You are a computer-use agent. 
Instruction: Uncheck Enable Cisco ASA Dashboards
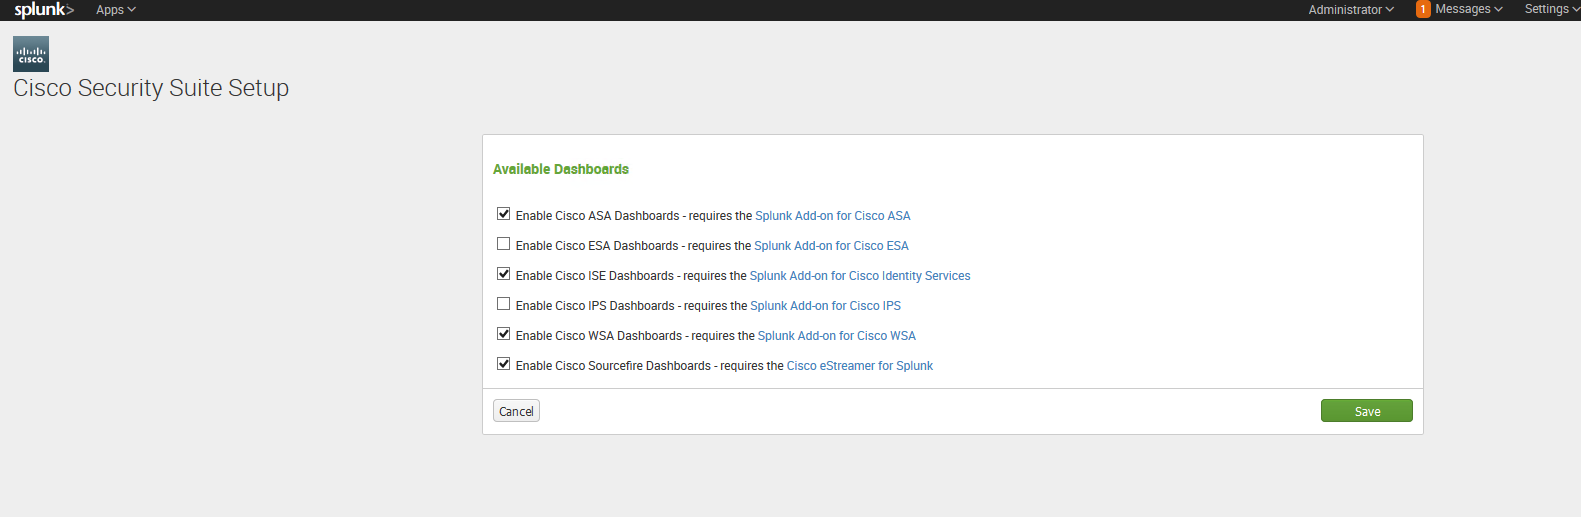pyautogui.click(x=504, y=214)
